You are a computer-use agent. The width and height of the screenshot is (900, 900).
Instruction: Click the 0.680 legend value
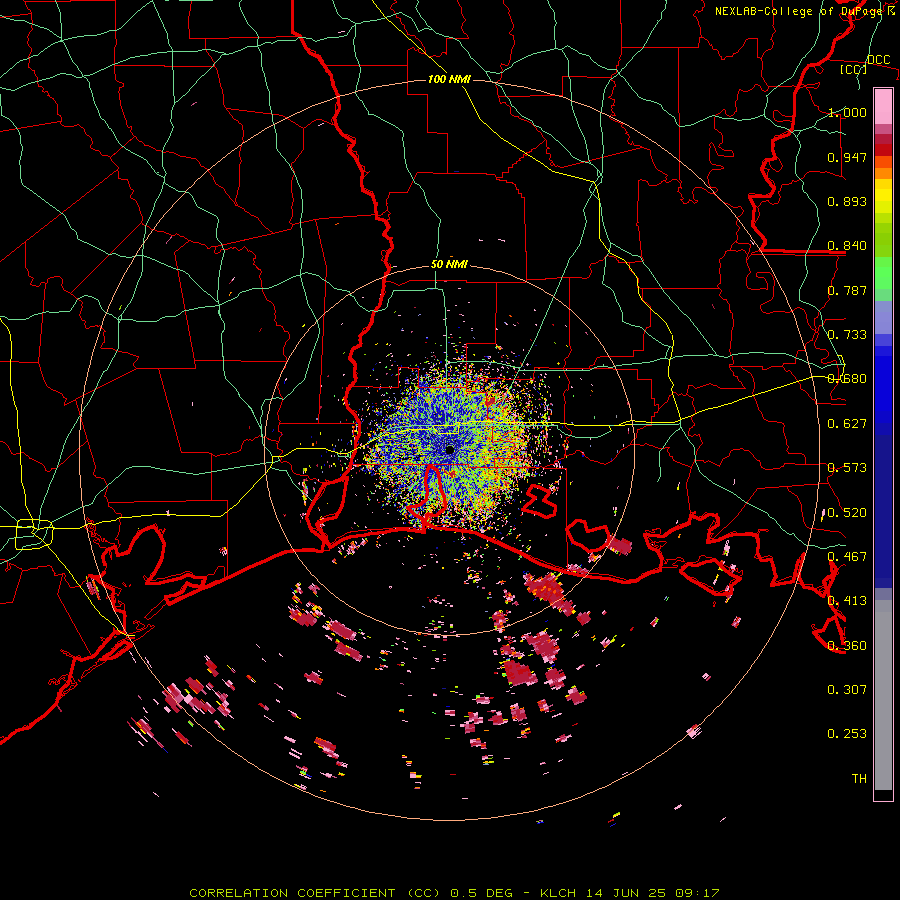pos(847,379)
